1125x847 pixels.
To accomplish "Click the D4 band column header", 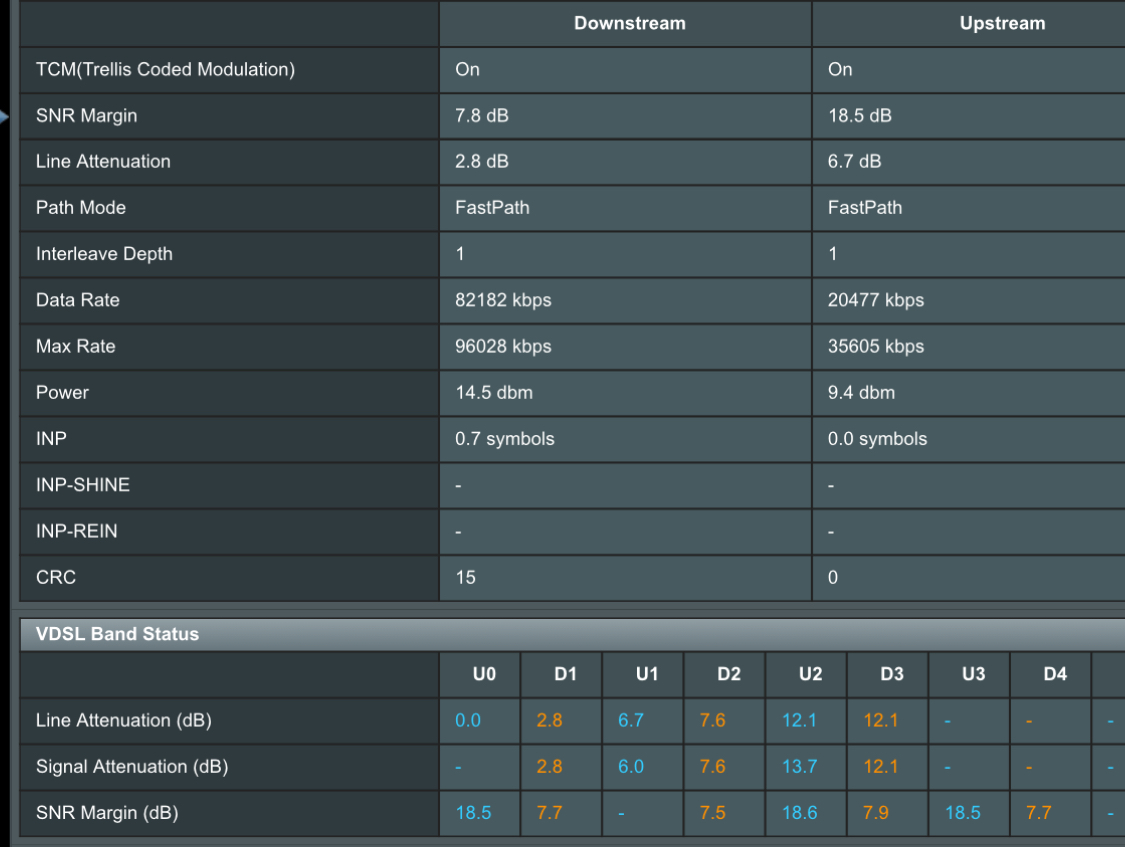I will 1055,674.
